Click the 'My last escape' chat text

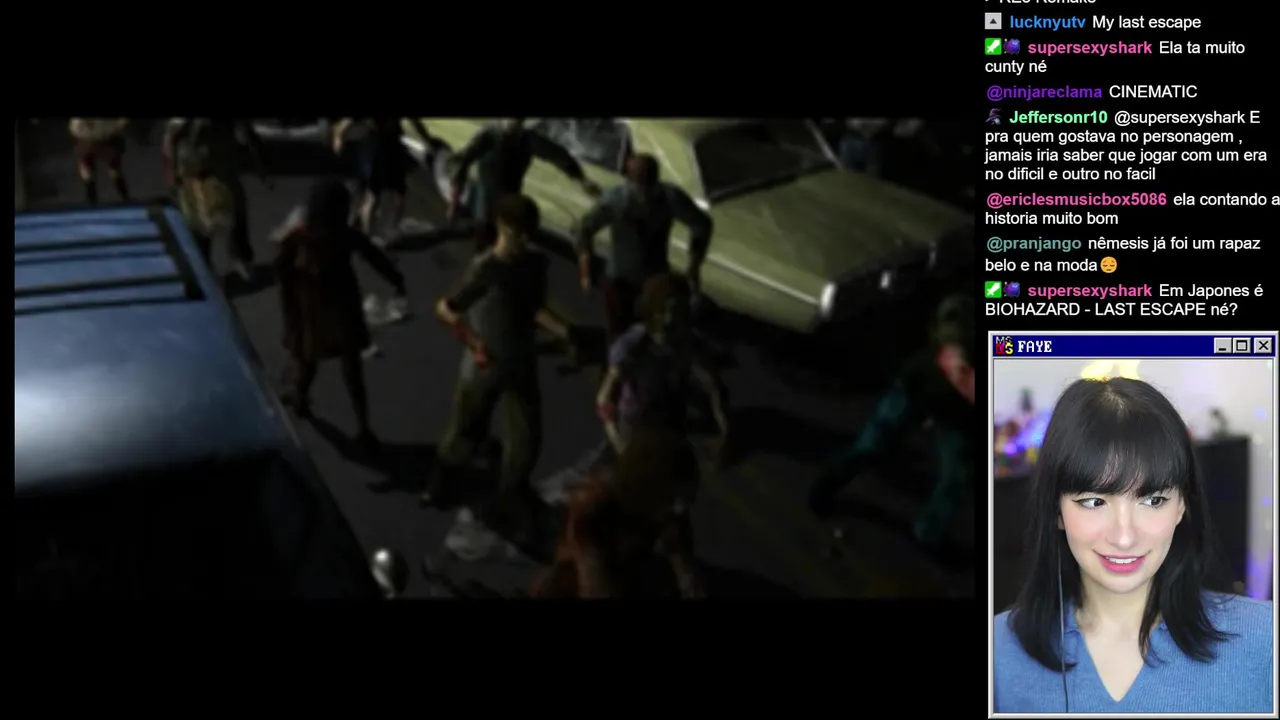pos(1147,22)
